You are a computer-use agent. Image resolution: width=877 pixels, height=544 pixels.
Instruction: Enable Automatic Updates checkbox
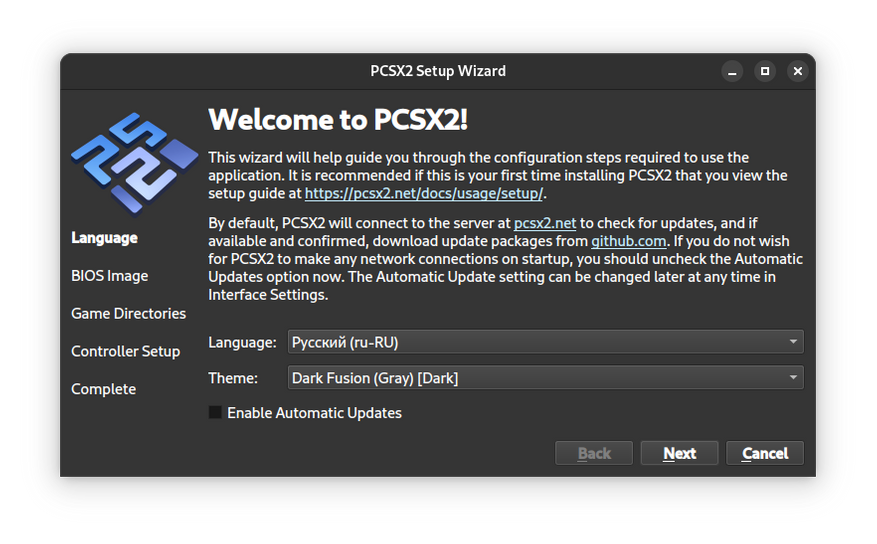(x=215, y=413)
